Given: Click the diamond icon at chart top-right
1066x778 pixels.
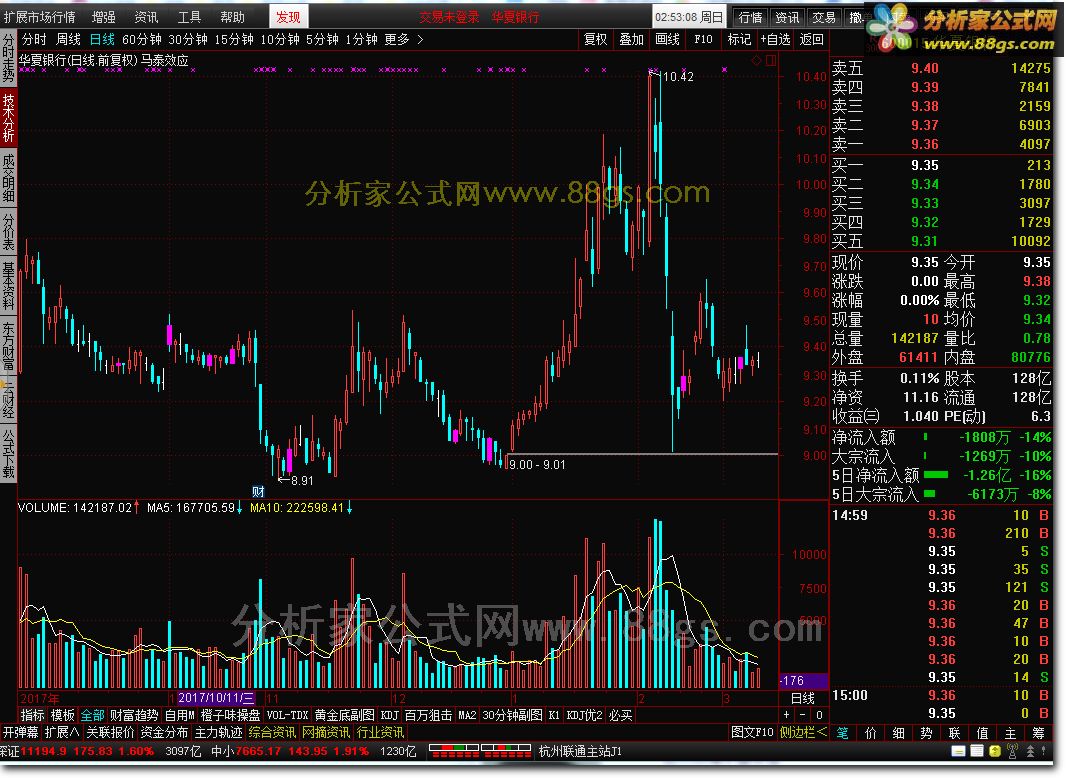Looking at the screenshot, I should pos(757,61).
